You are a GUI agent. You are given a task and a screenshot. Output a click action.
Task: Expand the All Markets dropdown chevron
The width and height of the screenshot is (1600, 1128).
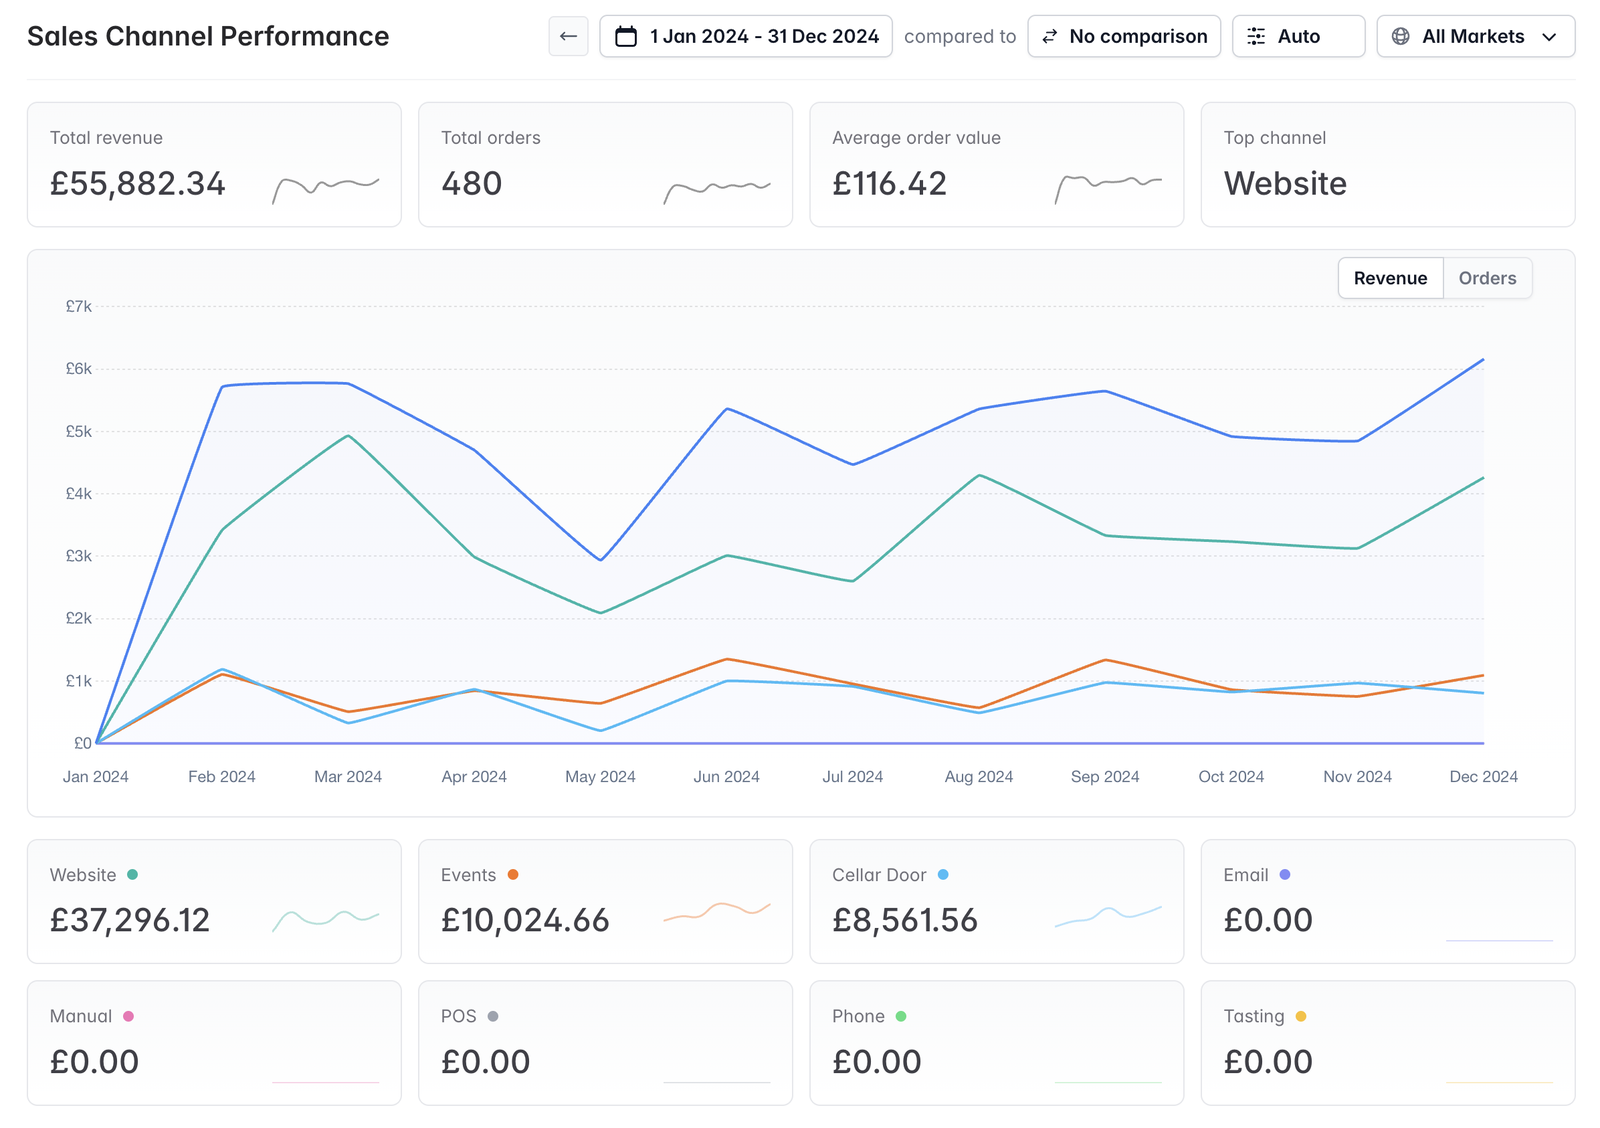click(x=1549, y=37)
